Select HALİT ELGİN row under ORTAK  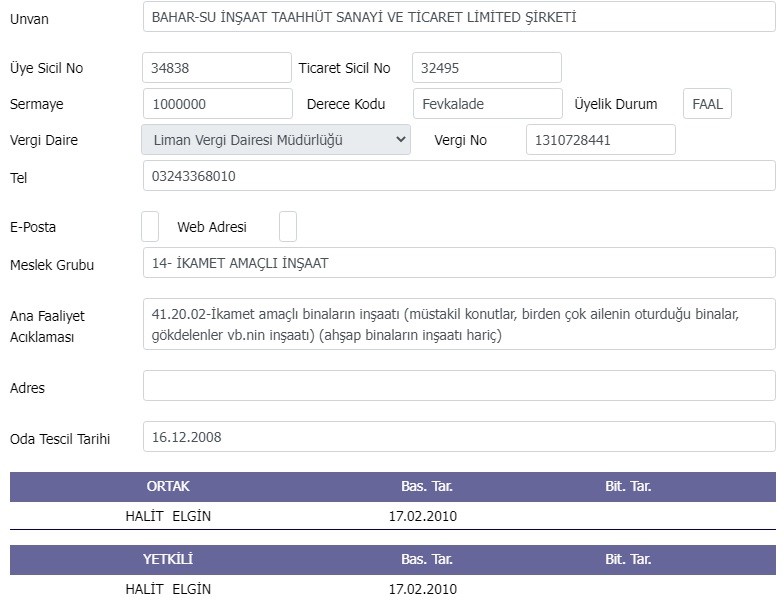[x=392, y=516]
